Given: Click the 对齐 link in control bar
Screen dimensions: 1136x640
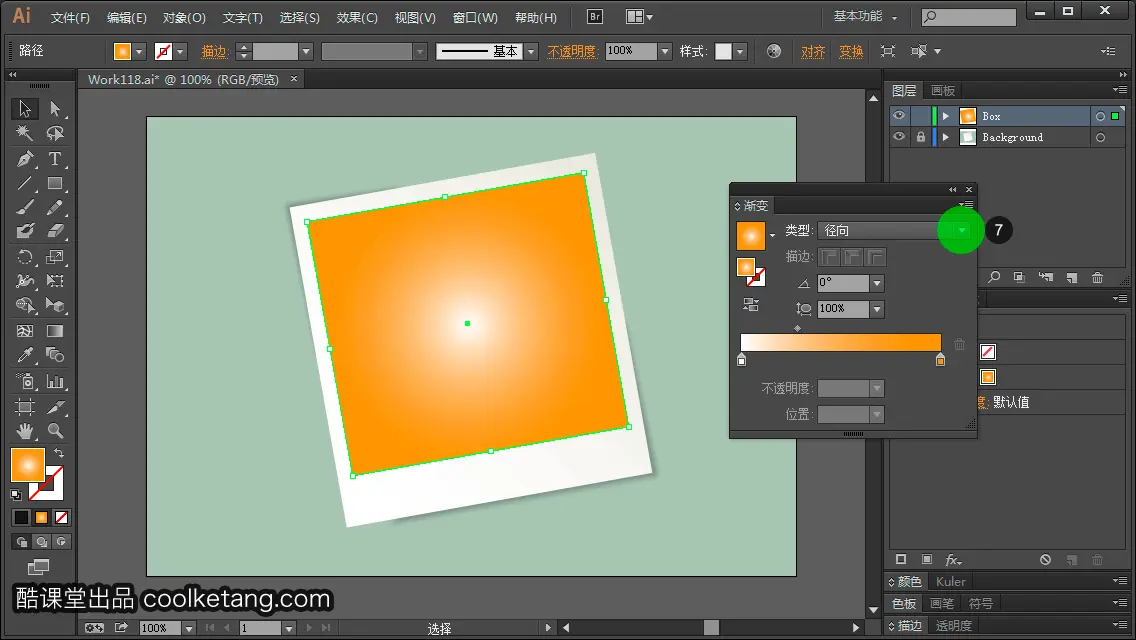Looking at the screenshot, I should (813, 51).
